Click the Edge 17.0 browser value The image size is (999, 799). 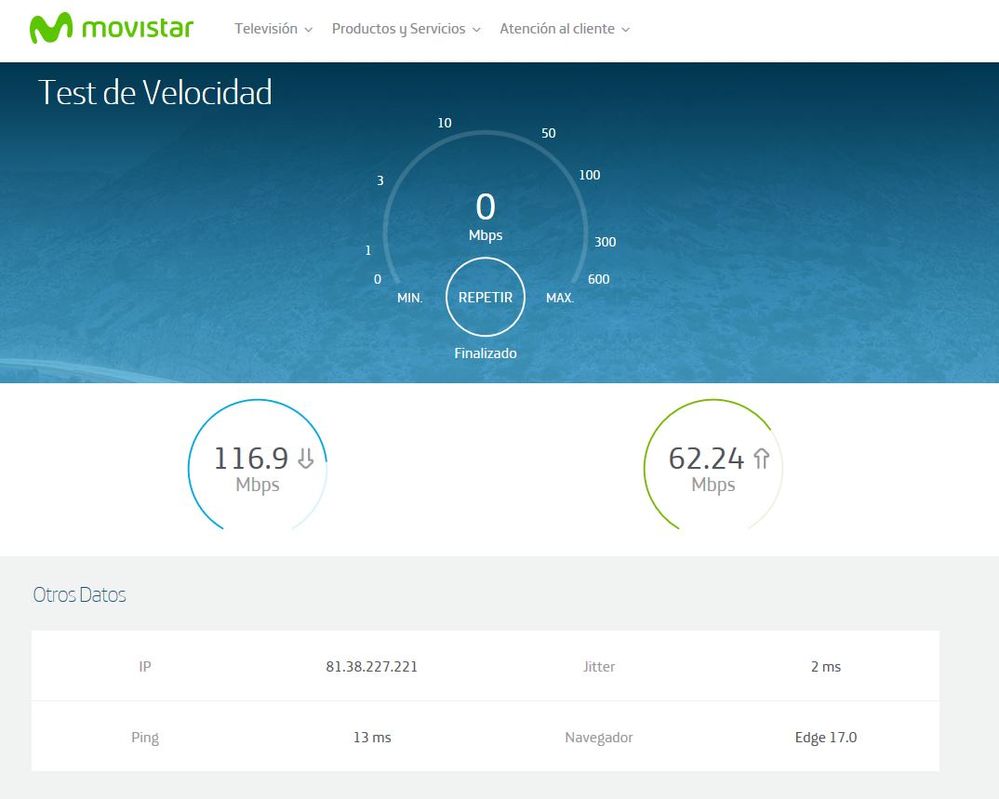tap(825, 737)
